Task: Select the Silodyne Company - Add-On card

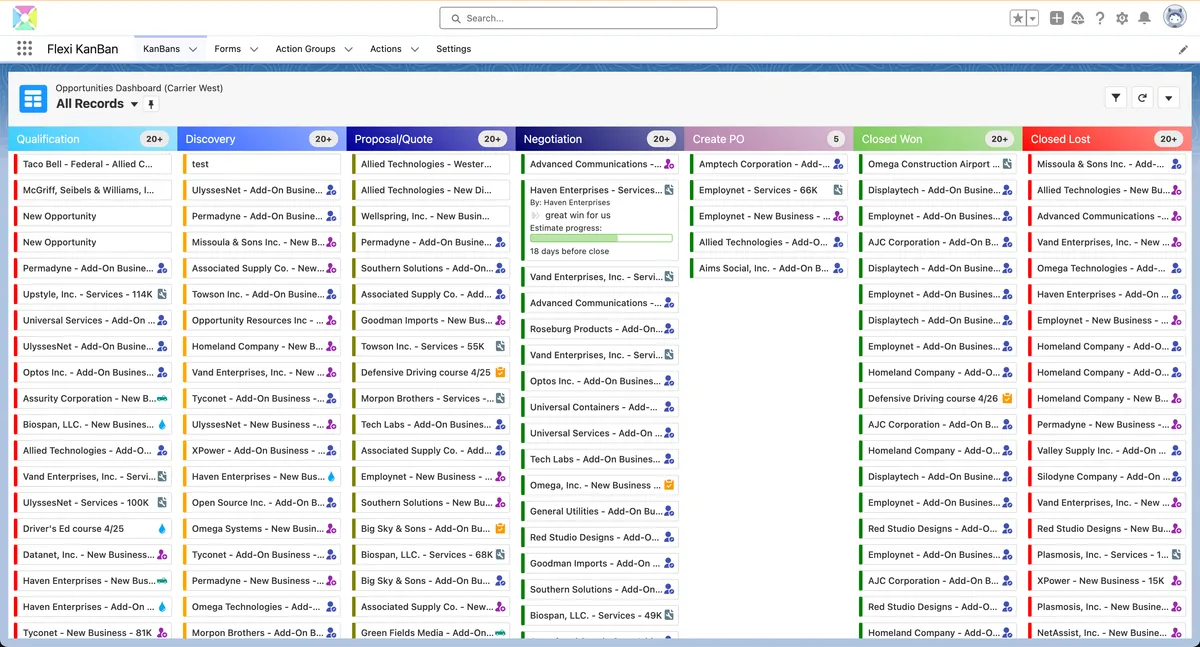Action: pos(1106,476)
